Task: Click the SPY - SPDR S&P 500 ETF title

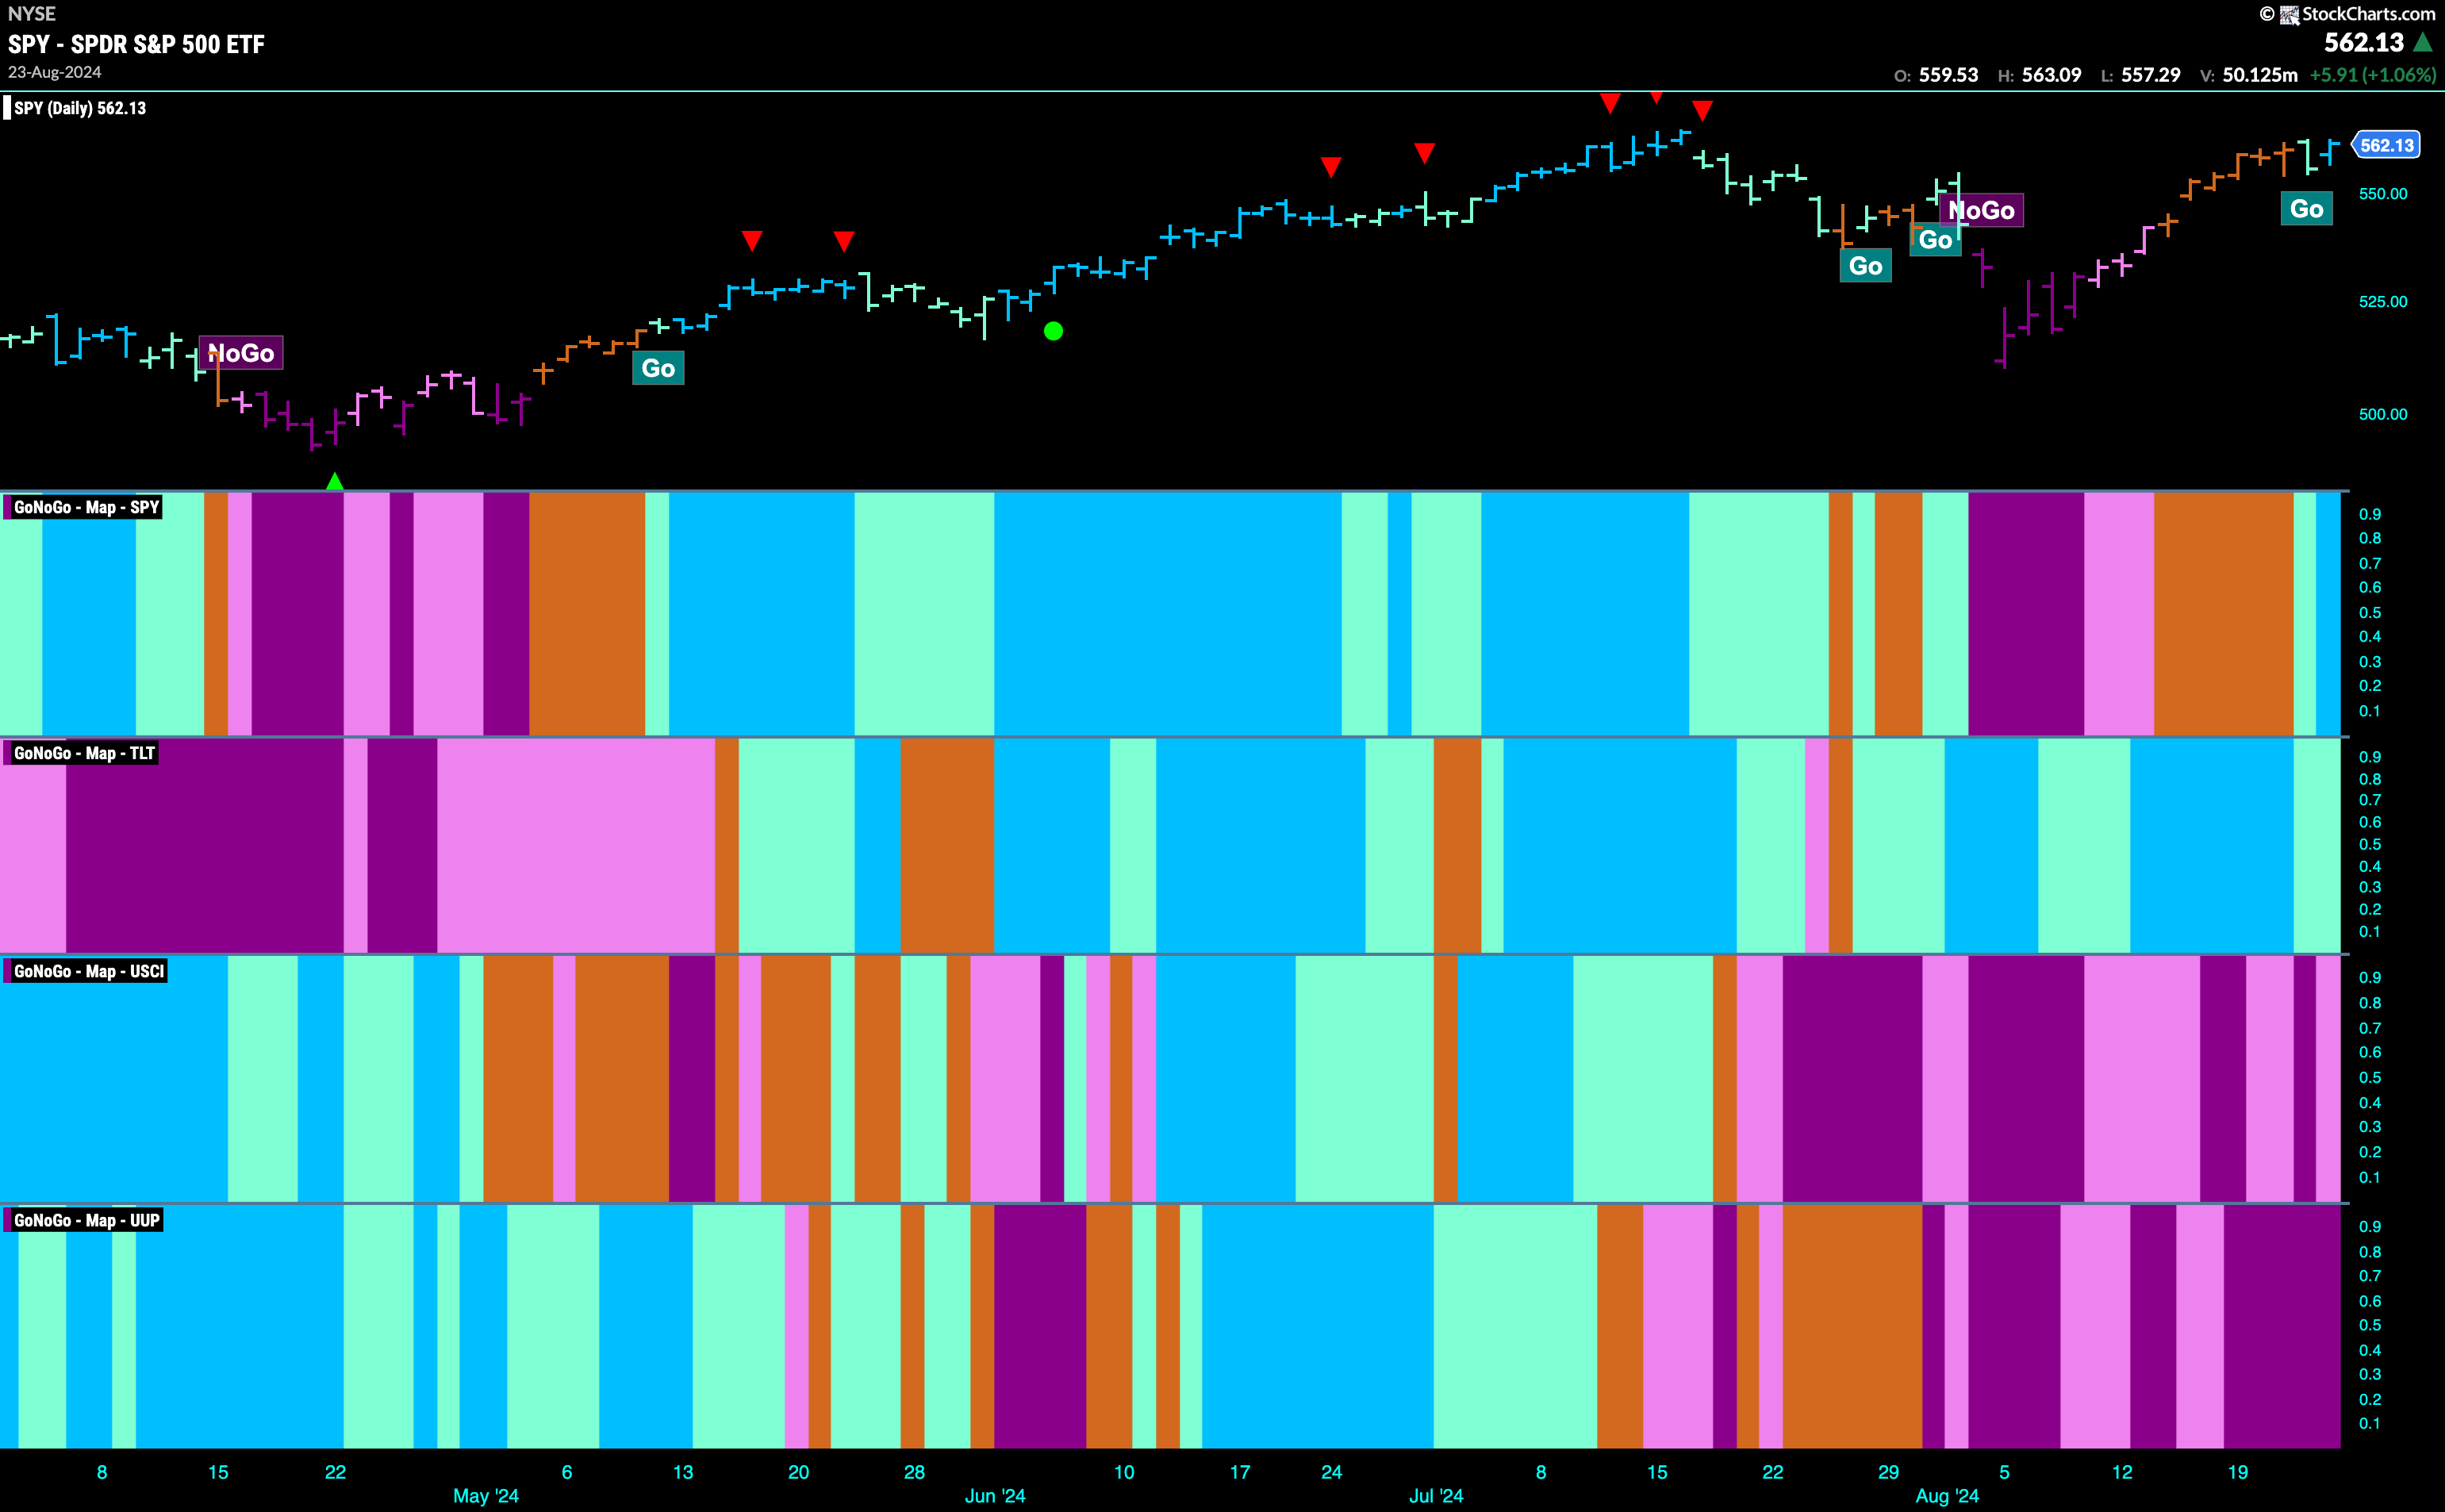Action: click(137, 44)
